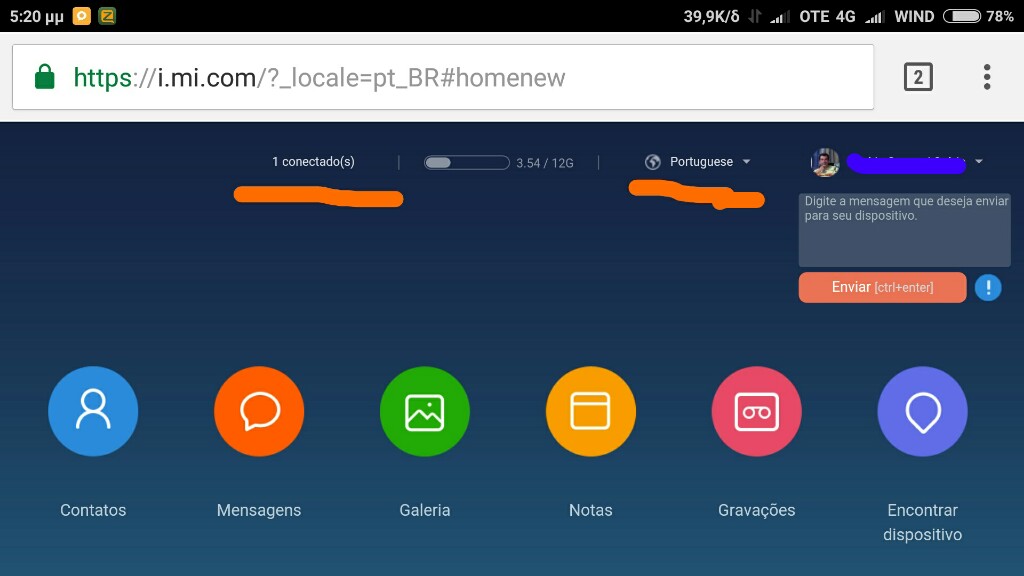Screen dimensions: 1024x576
Task: Click the message text area for device
Action: [x=904, y=229]
